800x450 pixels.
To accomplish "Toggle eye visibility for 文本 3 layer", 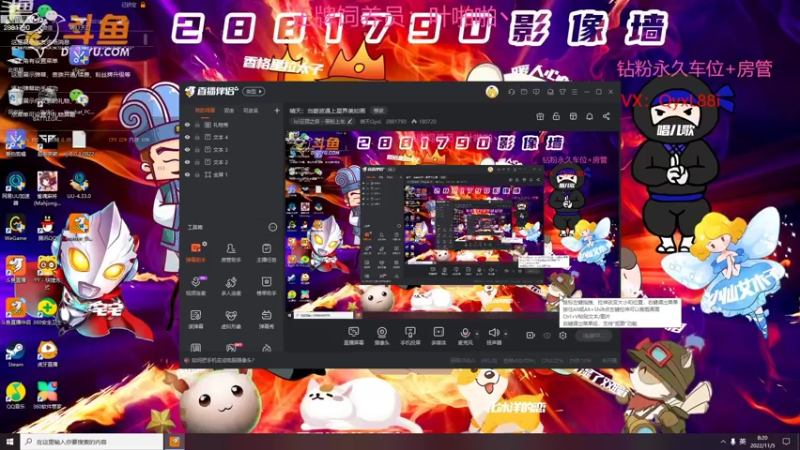I will [187, 149].
